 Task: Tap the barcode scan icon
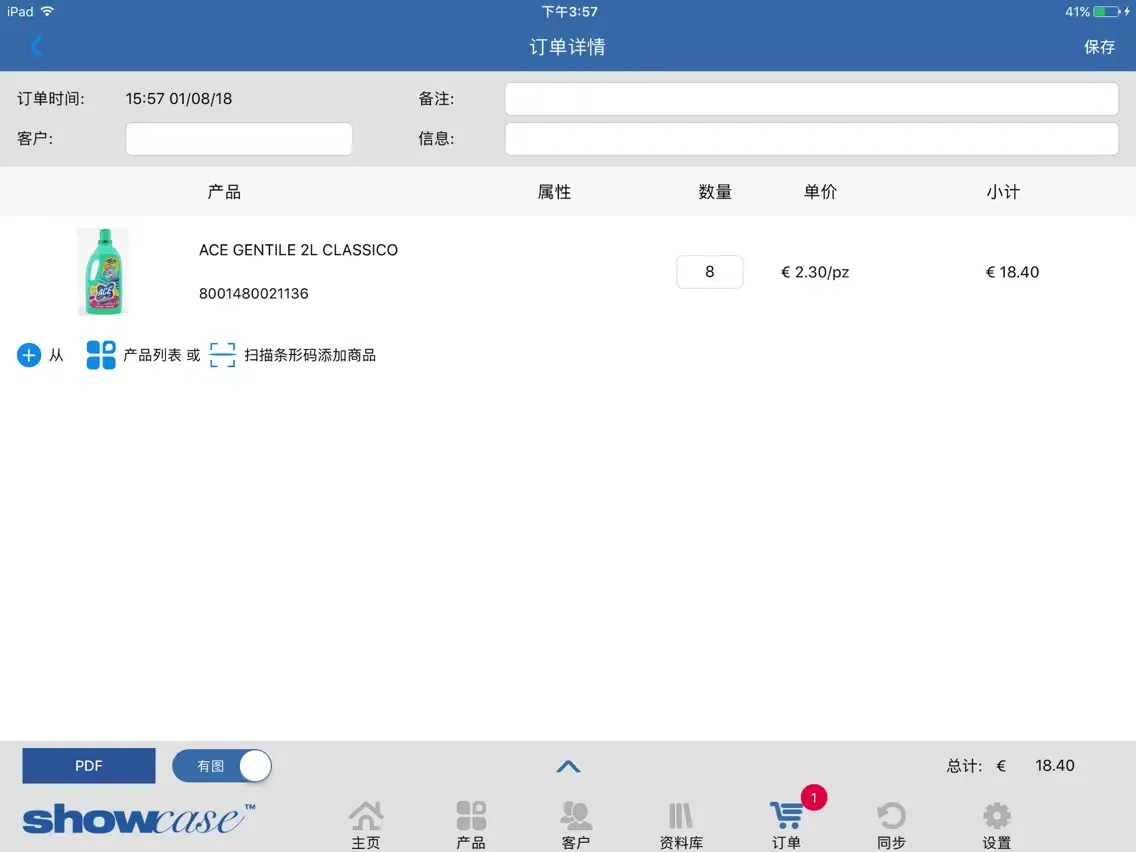[222, 355]
